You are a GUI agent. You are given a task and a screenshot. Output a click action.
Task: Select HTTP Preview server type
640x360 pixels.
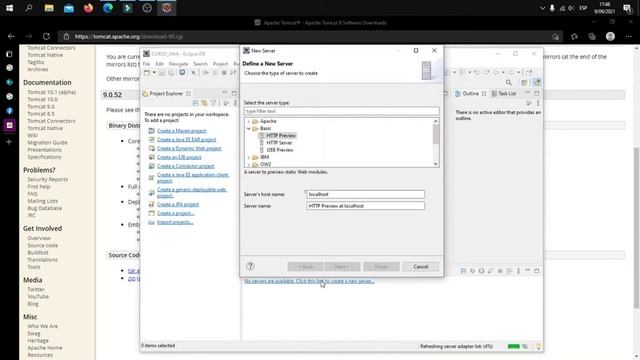[x=281, y=136]
